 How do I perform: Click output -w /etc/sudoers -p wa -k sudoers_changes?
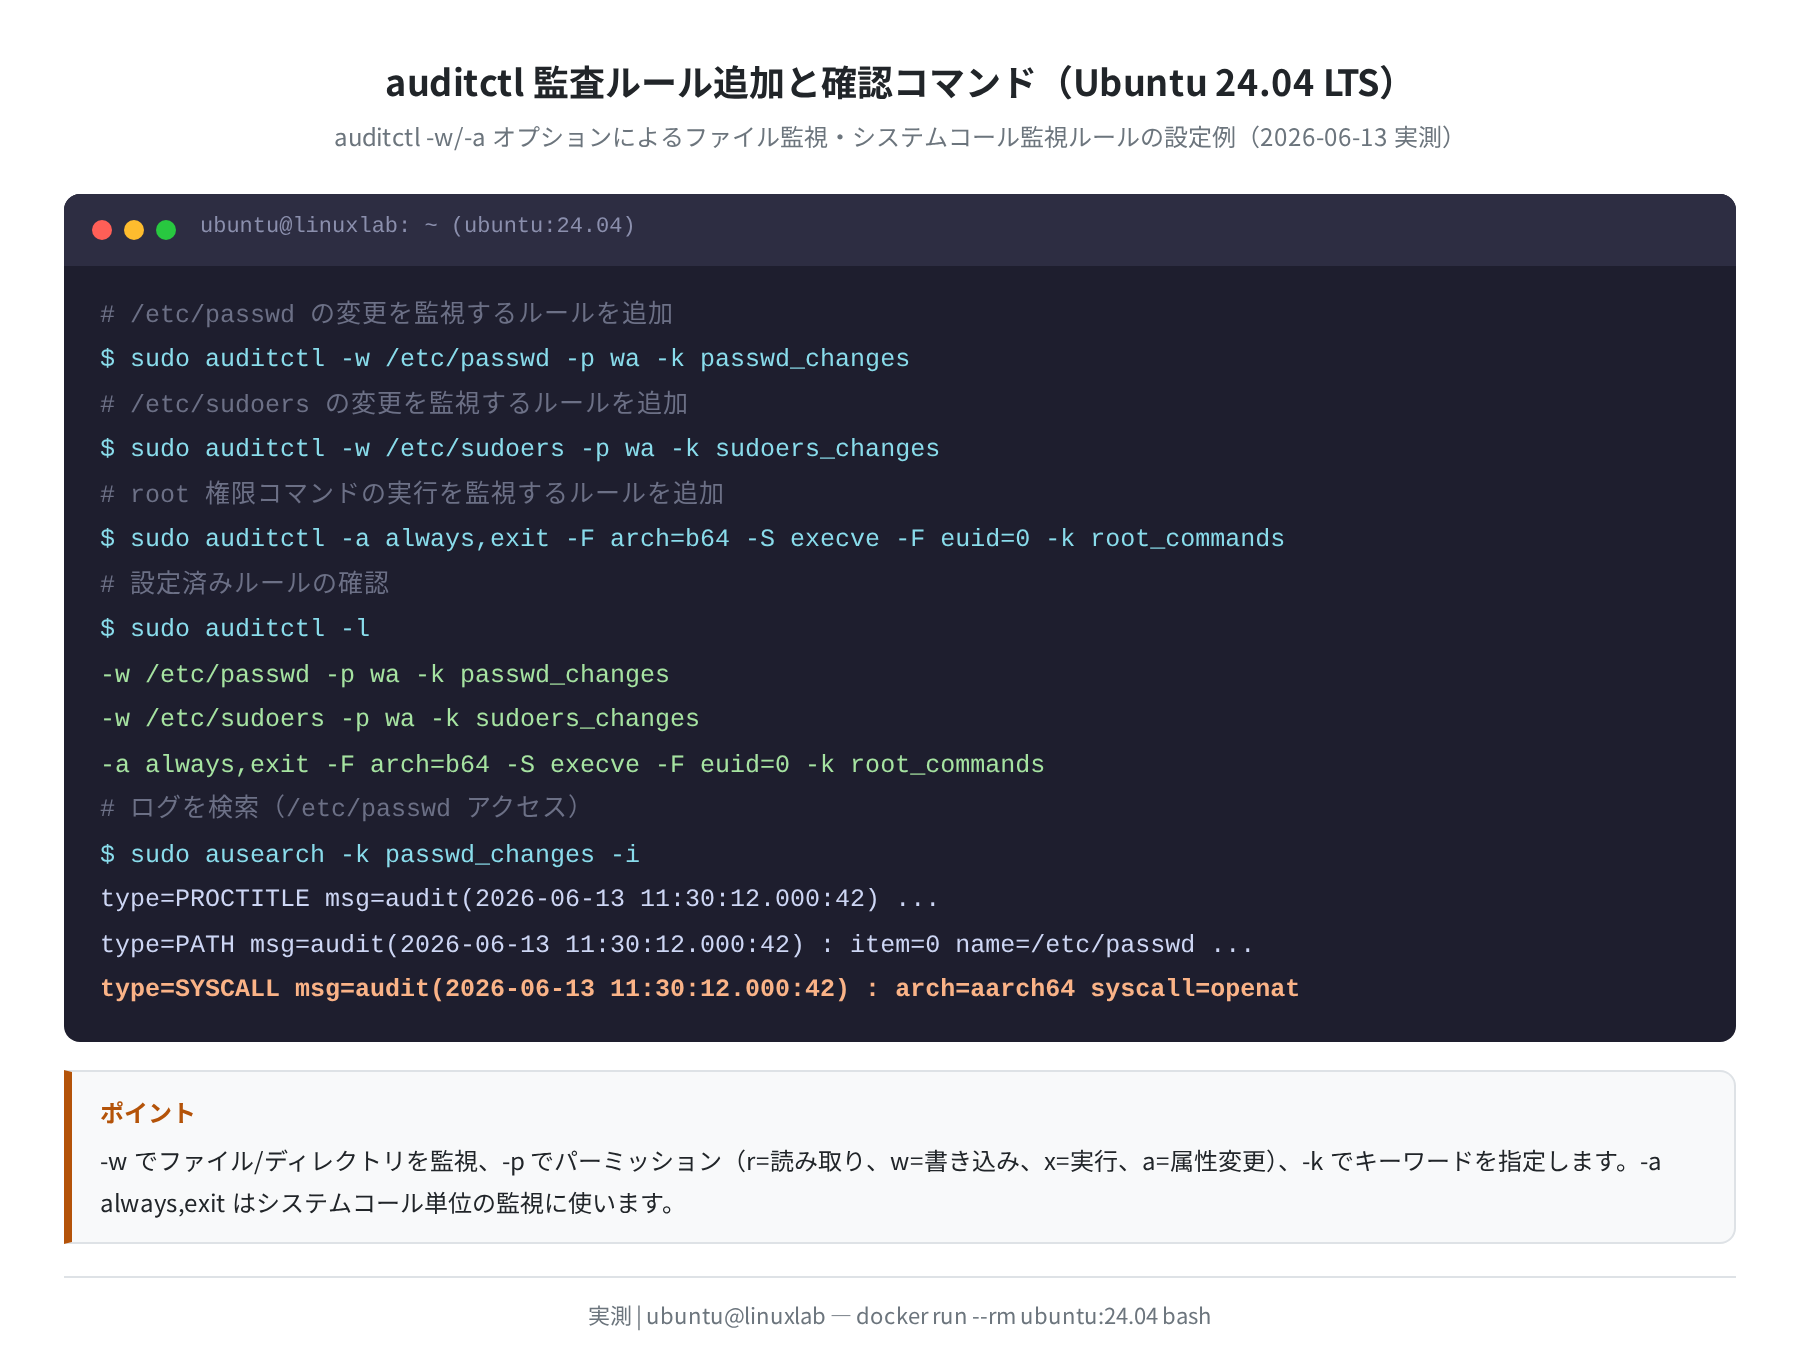(400, 719)
